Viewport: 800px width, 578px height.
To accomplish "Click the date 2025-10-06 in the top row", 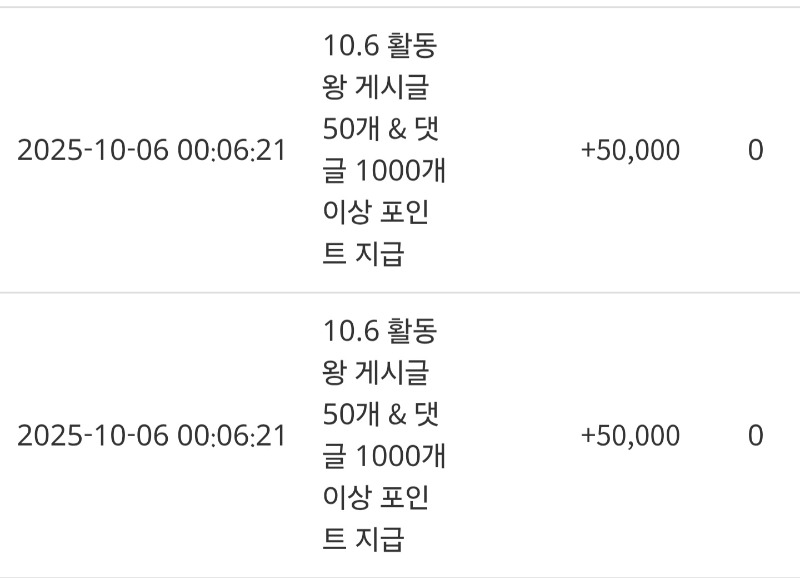I will pos(93,151).
